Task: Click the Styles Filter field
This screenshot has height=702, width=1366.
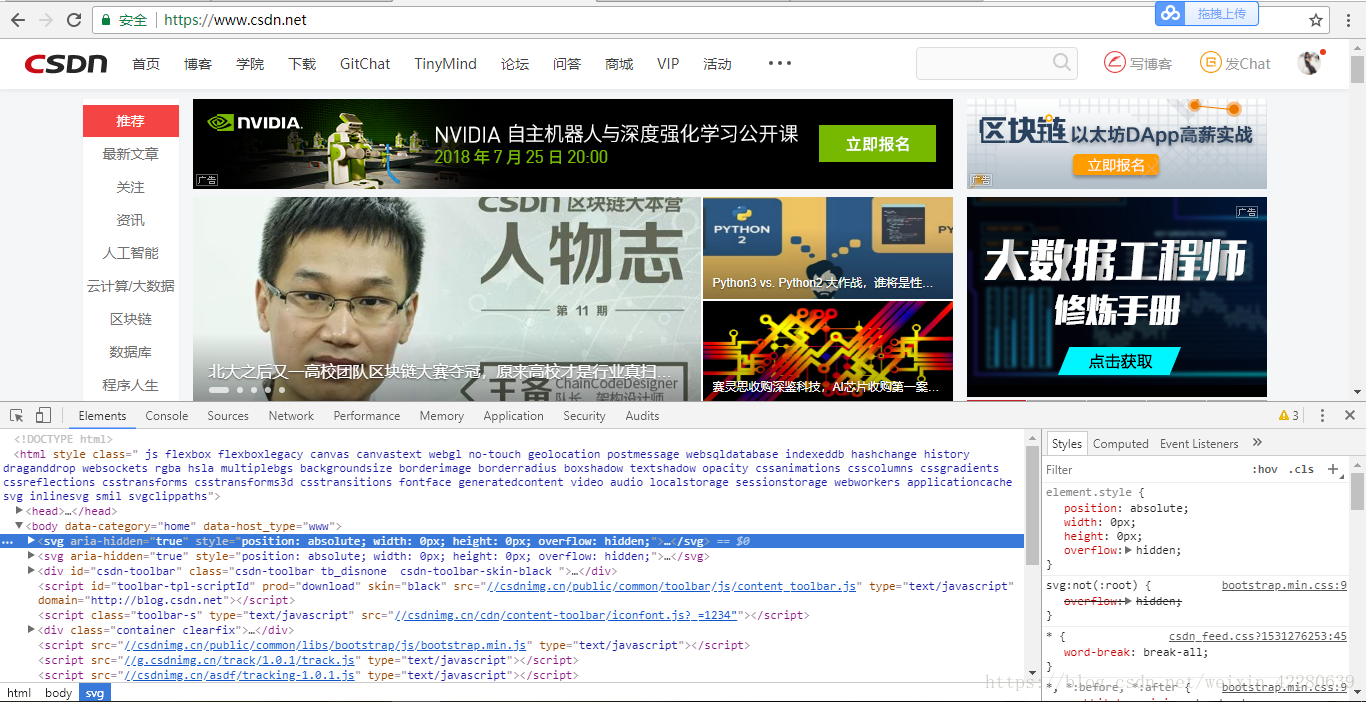Action: click(x=1145, y=469)
